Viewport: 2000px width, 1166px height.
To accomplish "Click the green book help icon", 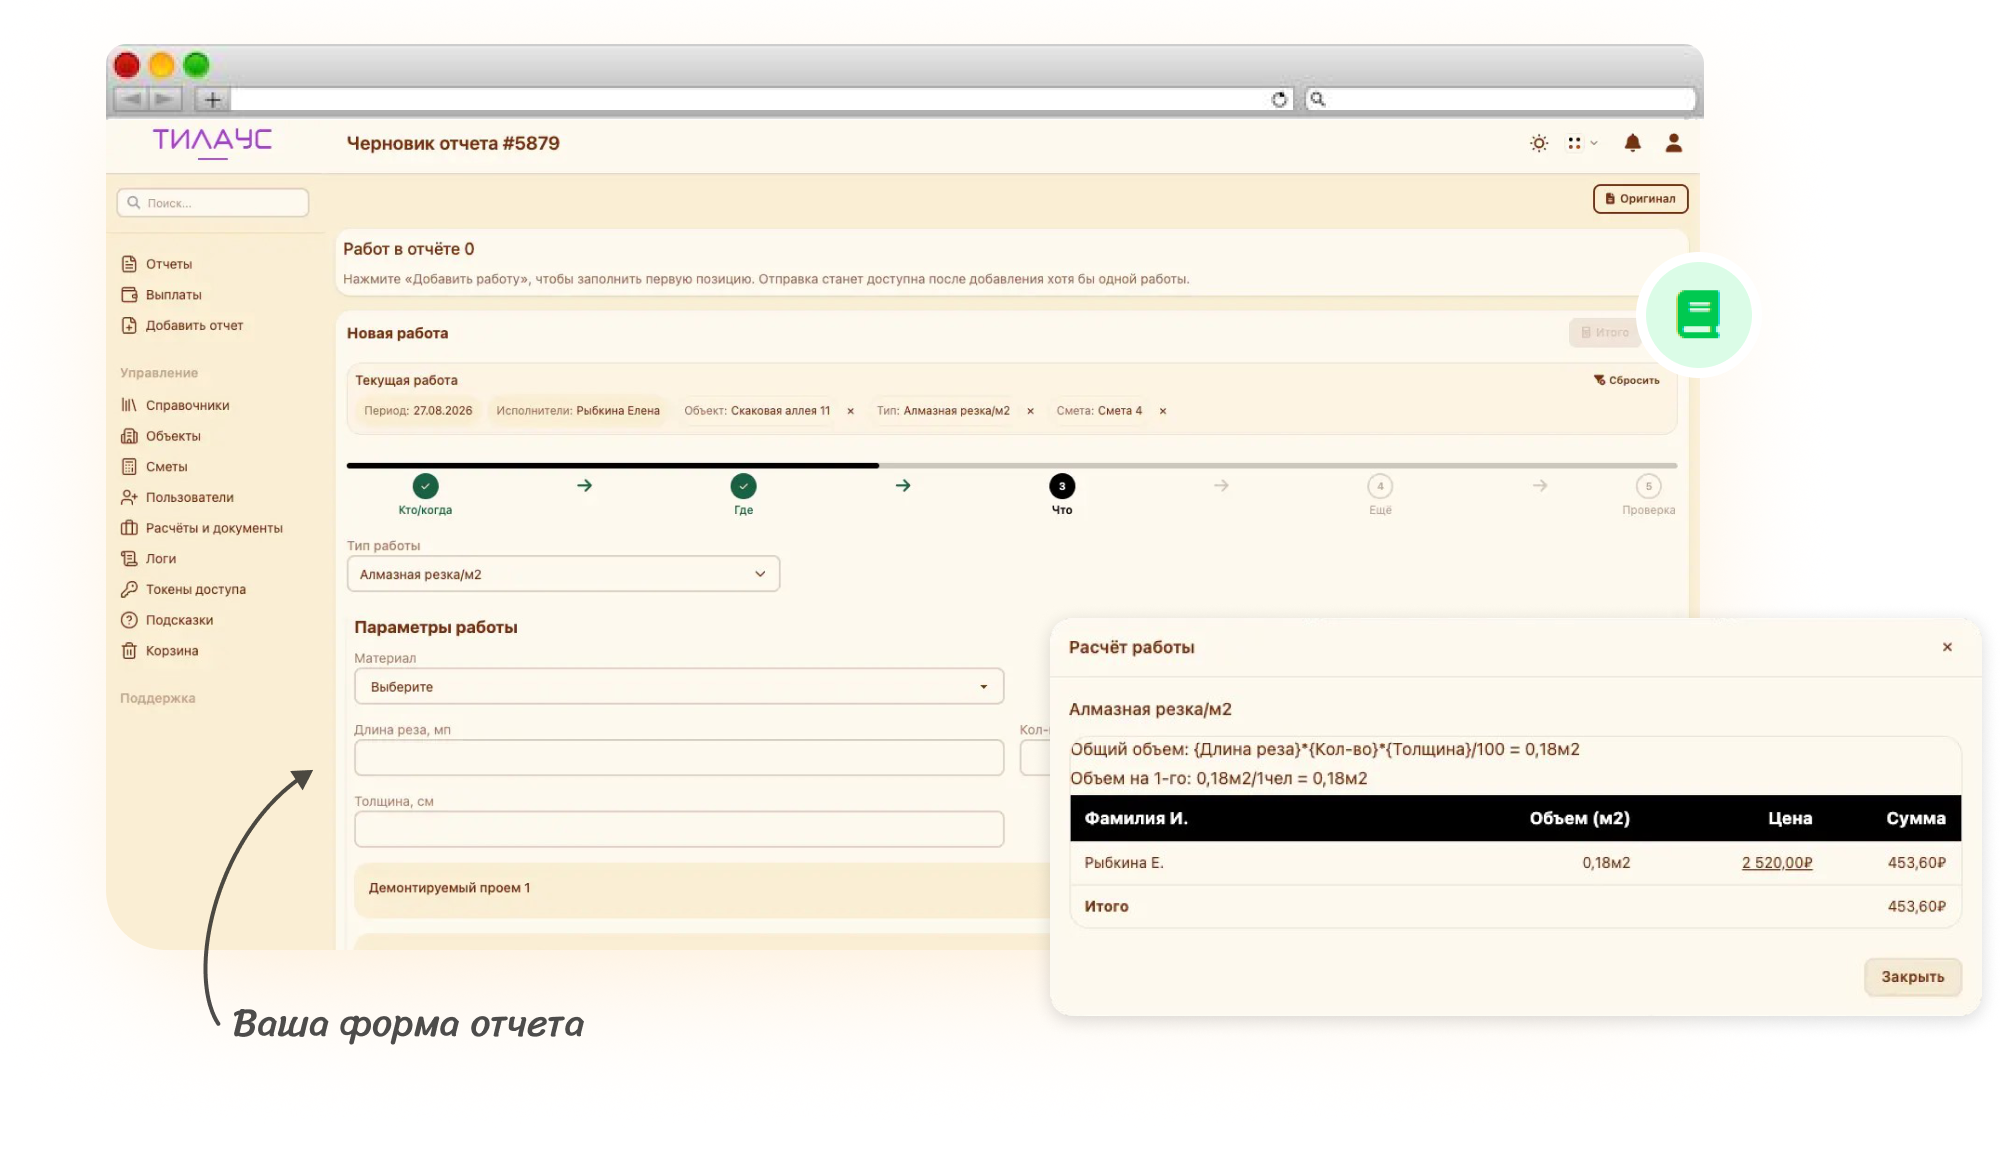I will pyautogui.click(x=1698, y=314).
